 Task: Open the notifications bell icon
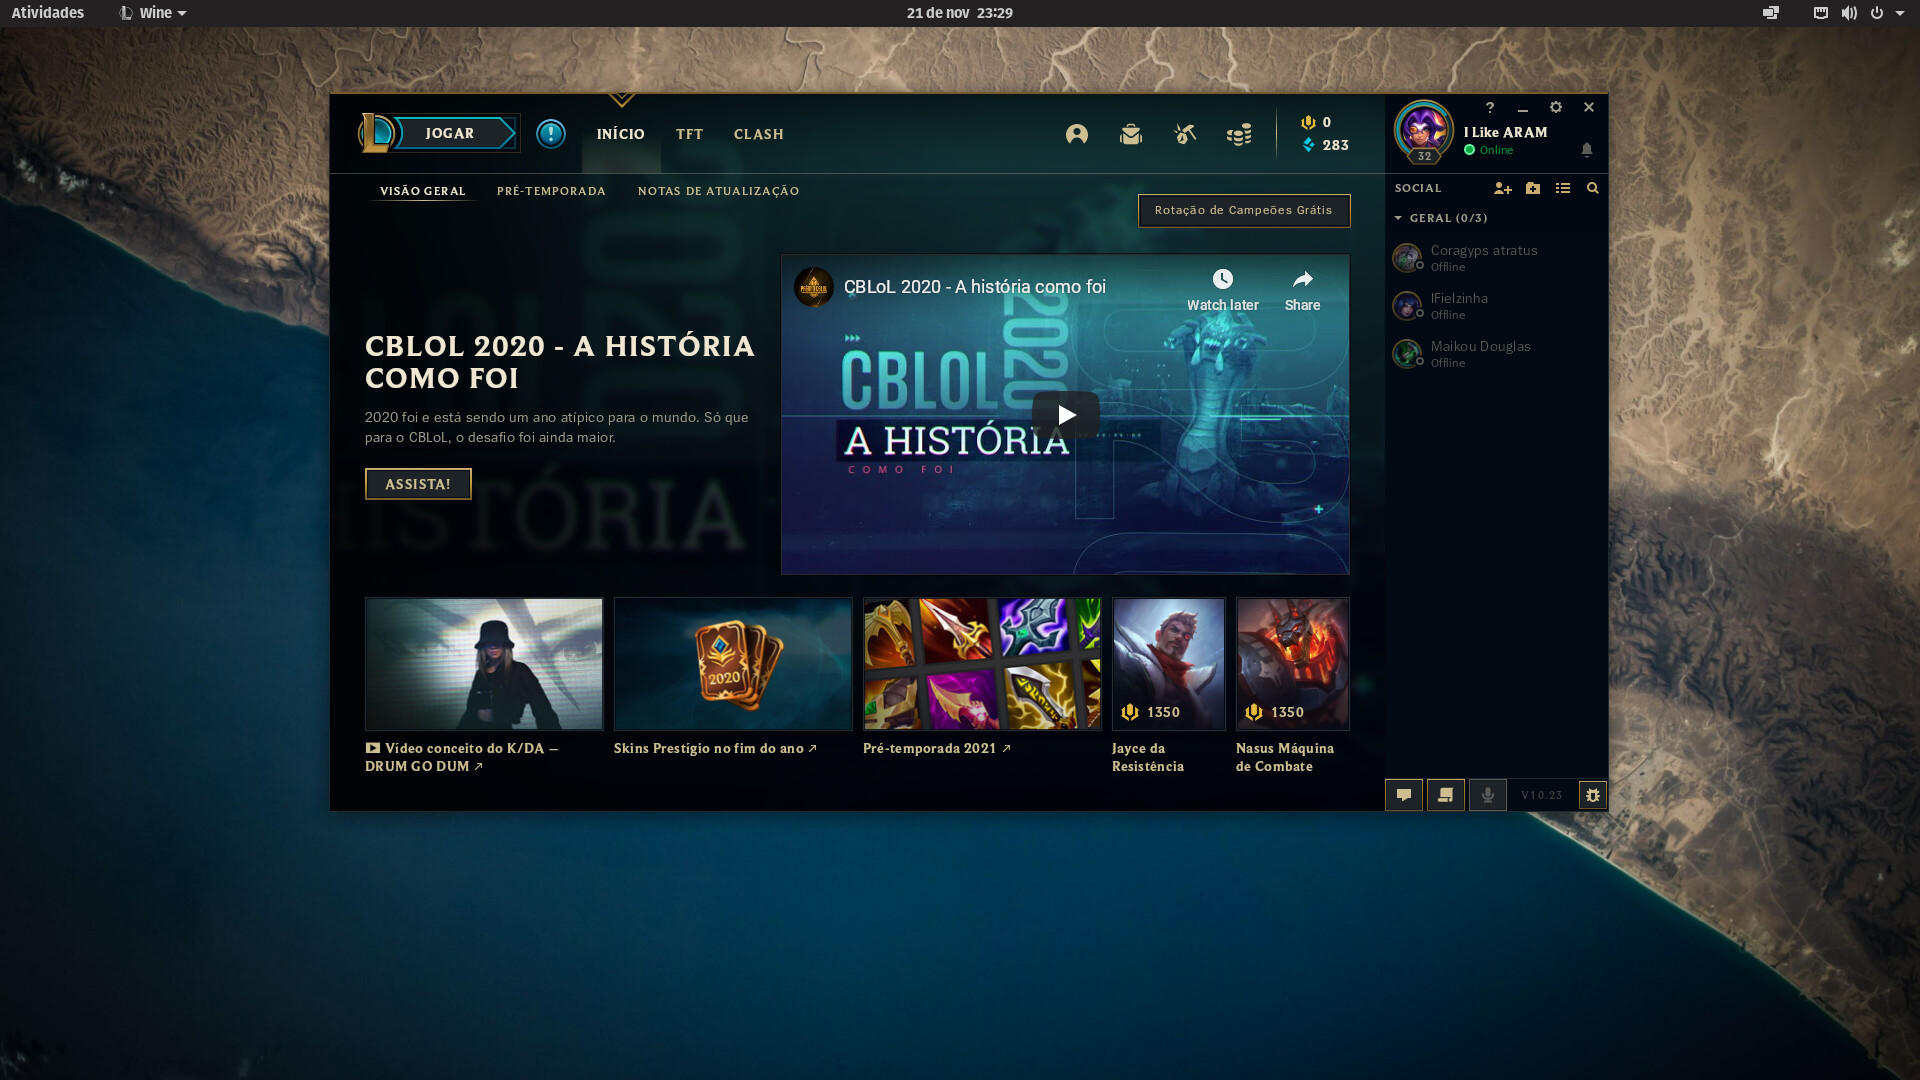[1587, 149]
